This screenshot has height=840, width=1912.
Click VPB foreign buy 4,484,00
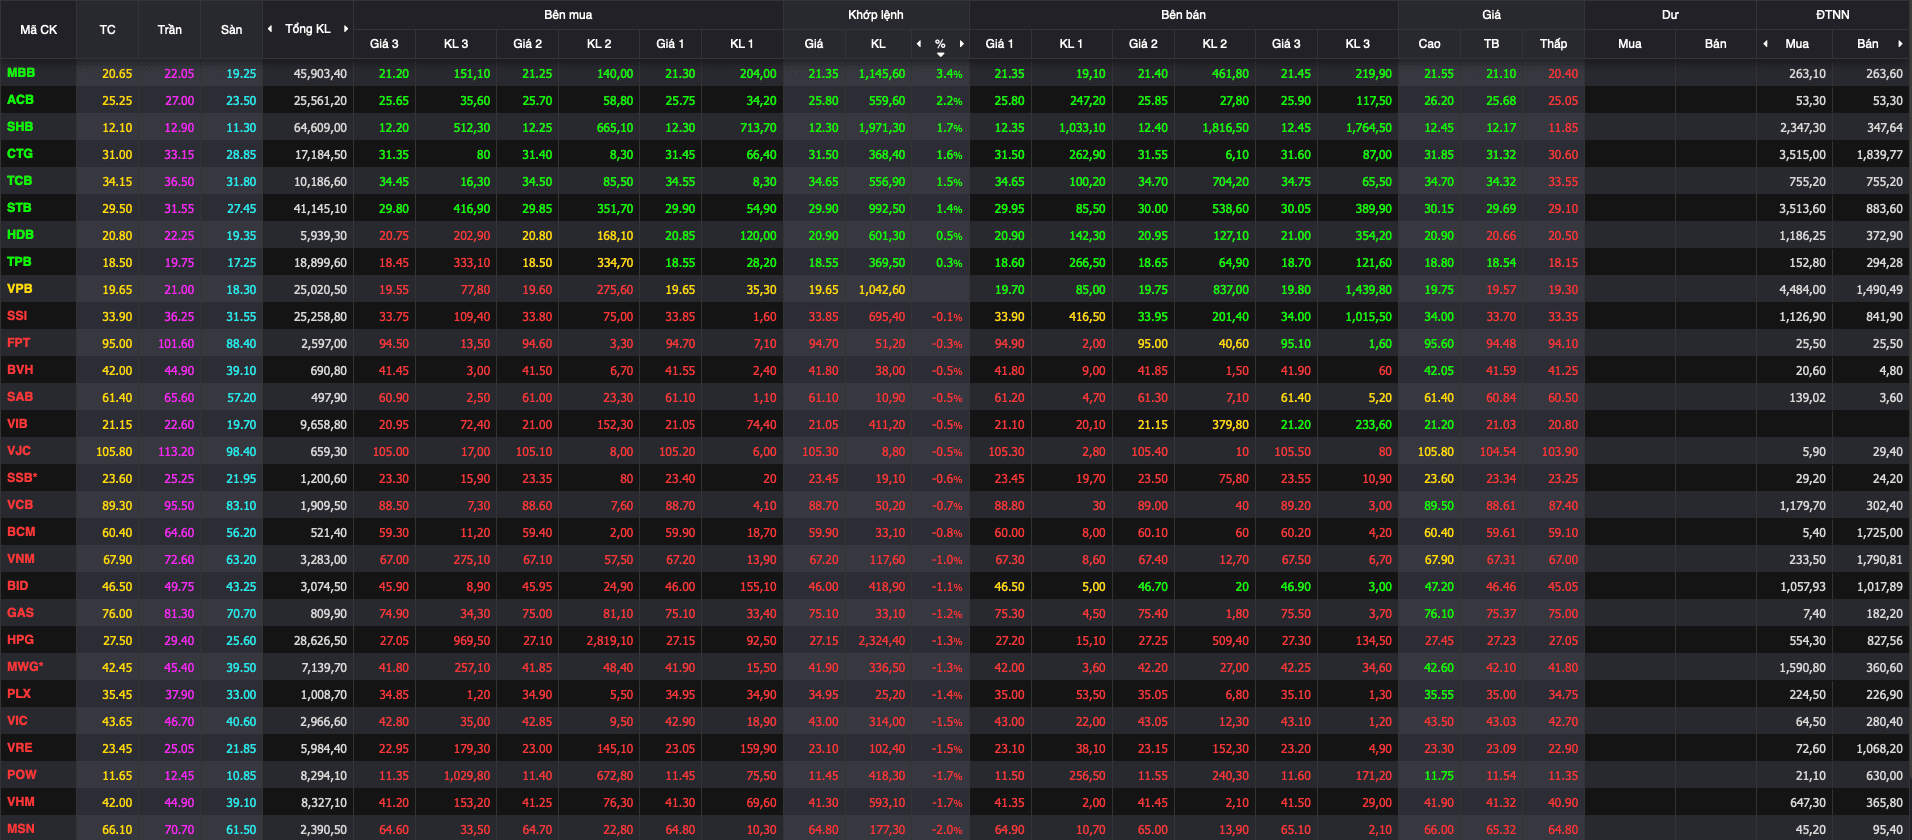1802,290
